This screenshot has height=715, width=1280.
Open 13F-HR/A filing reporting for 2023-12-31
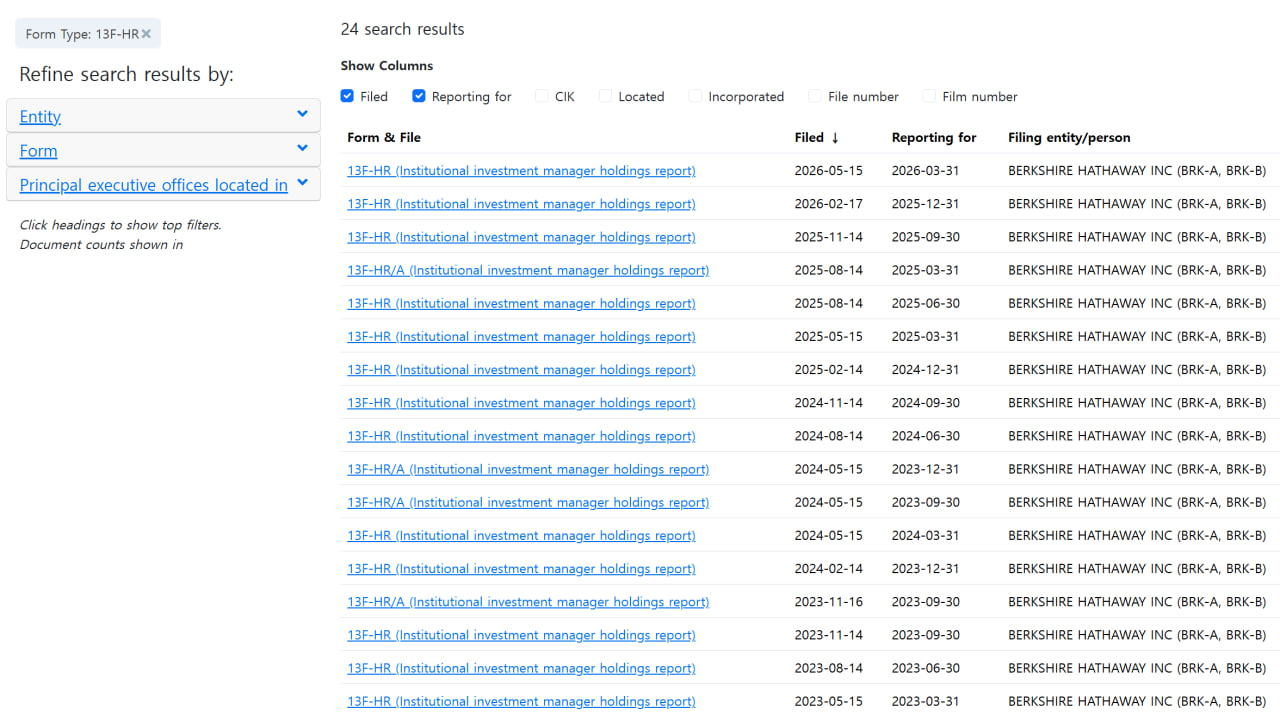[x=528, y=469]
